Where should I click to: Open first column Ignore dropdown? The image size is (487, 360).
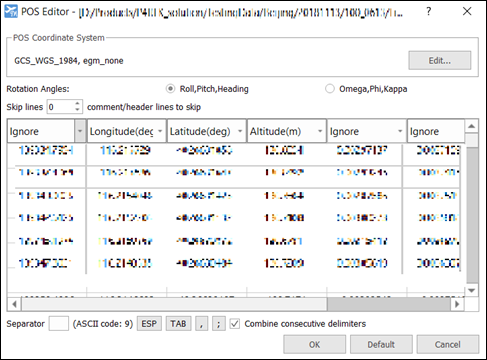click(x=80, y=131)
